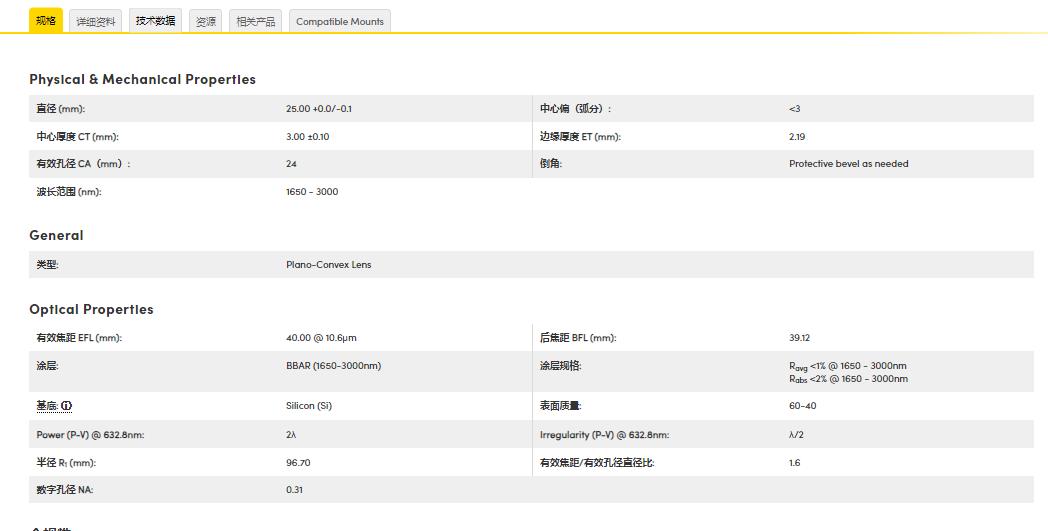Click the Physical & Mechanical Properties heading
The width and height of the screenshot is (1048, 531).
pyautogui.click(x=142, y=79)
